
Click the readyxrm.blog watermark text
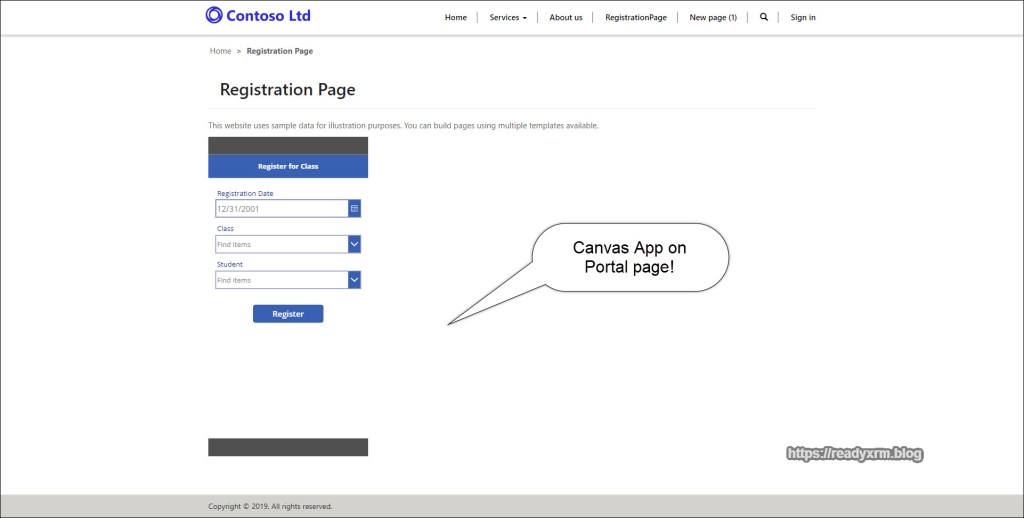click(x=855, y=453)
